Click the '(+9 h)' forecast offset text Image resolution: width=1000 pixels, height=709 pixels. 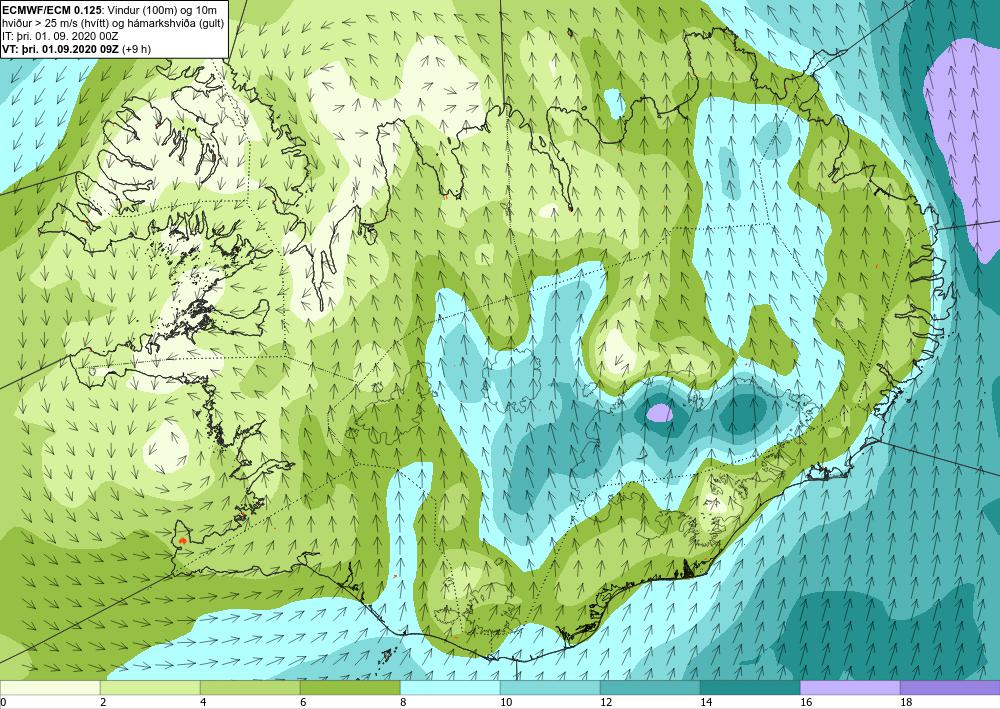pos(137,49)
